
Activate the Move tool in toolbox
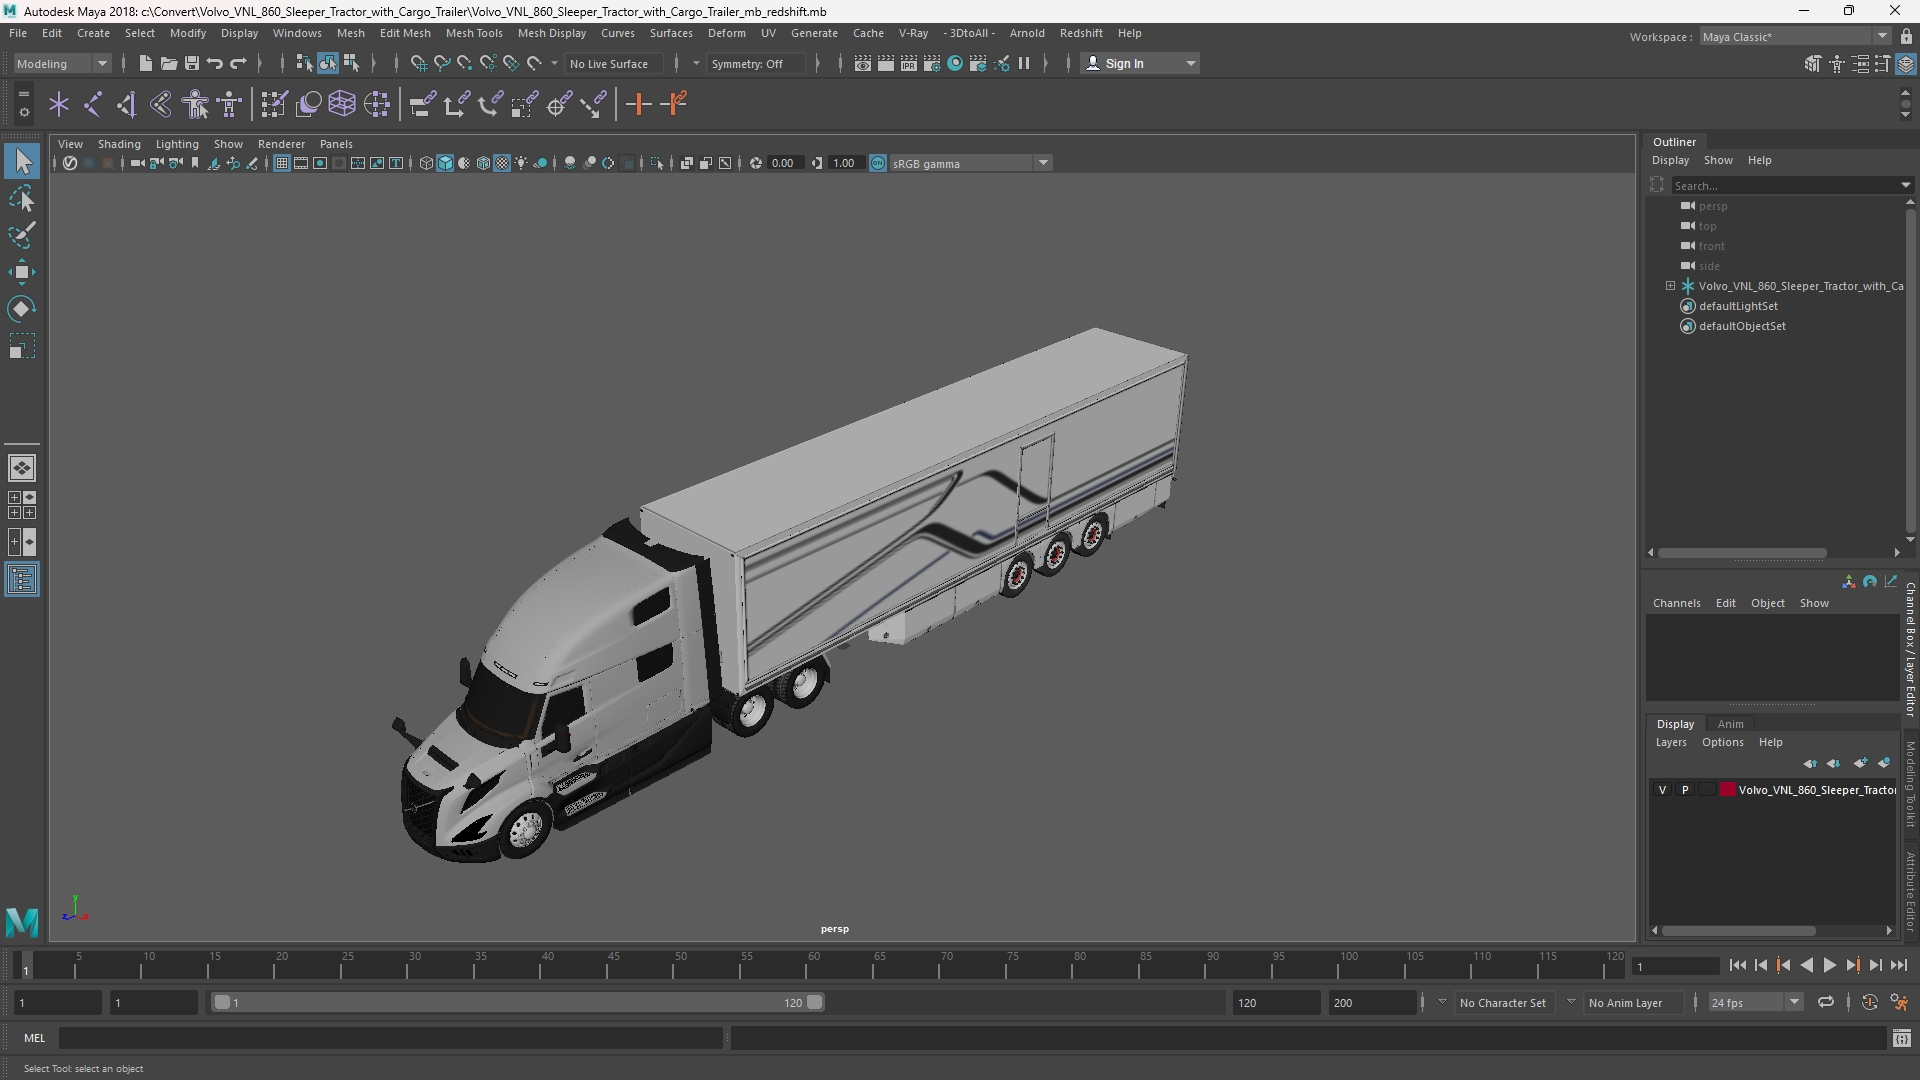click(x=22, y=272)
